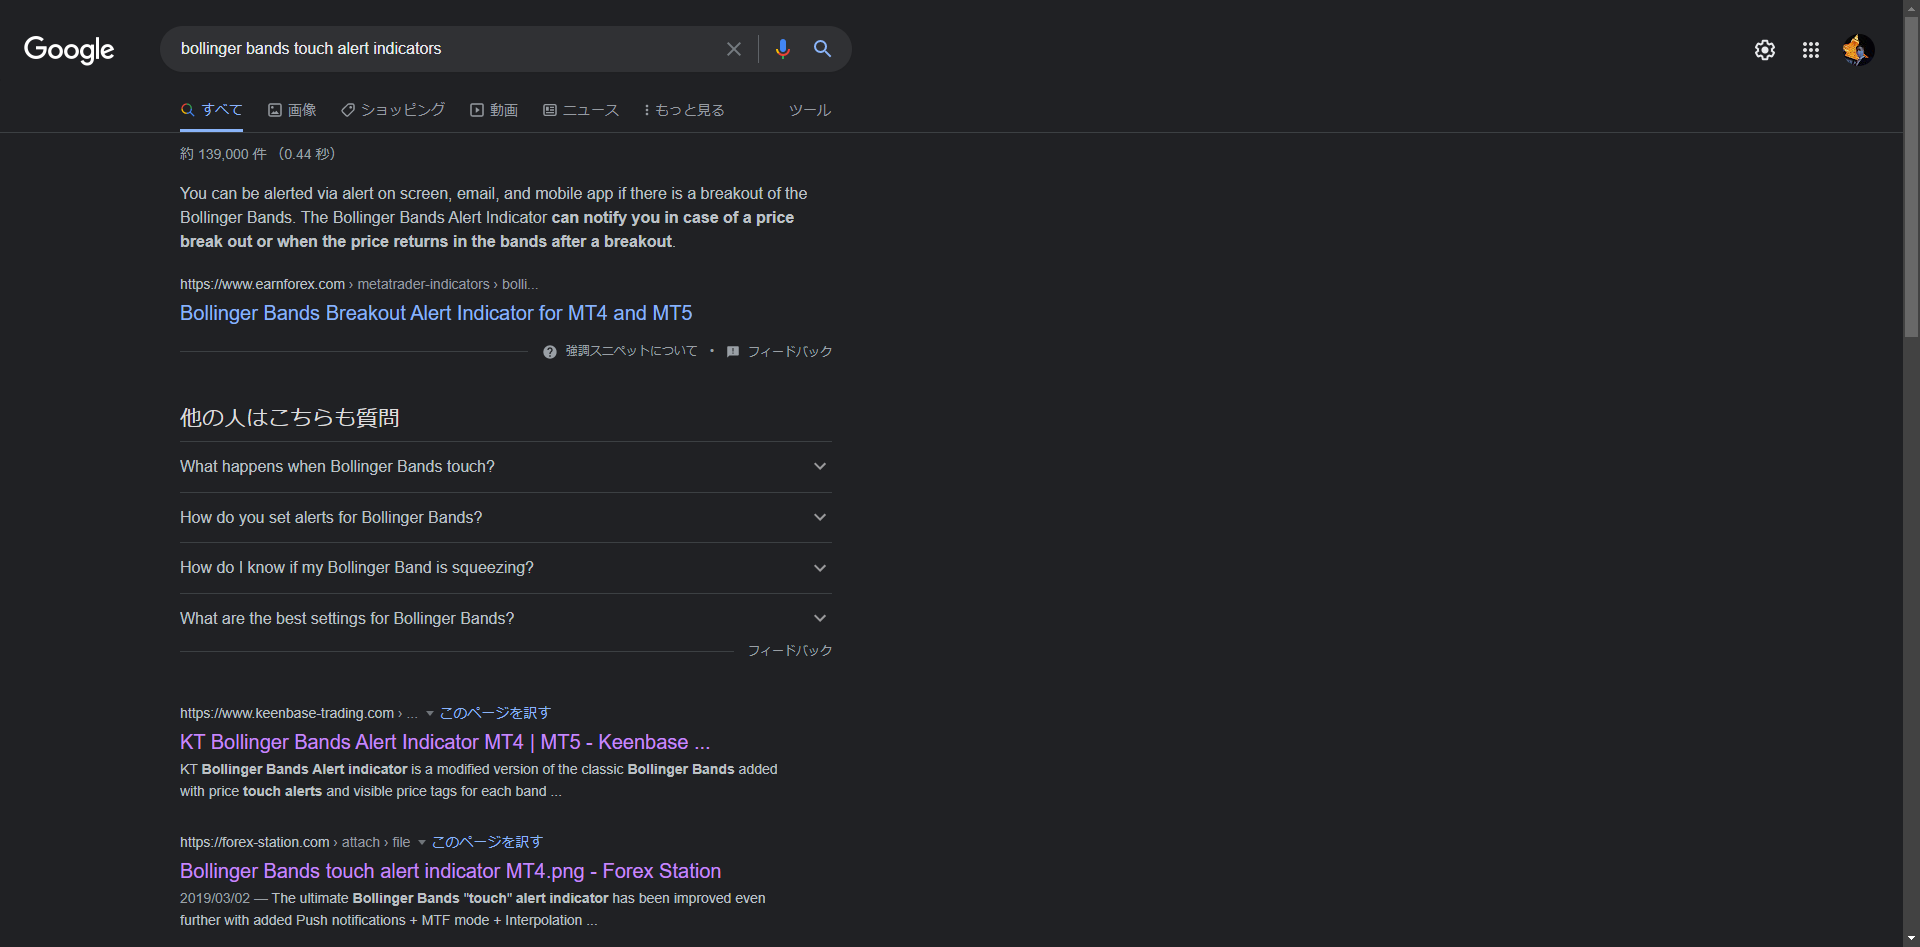Click the earnforex.com URL breadcrumb

coord(359,285)
